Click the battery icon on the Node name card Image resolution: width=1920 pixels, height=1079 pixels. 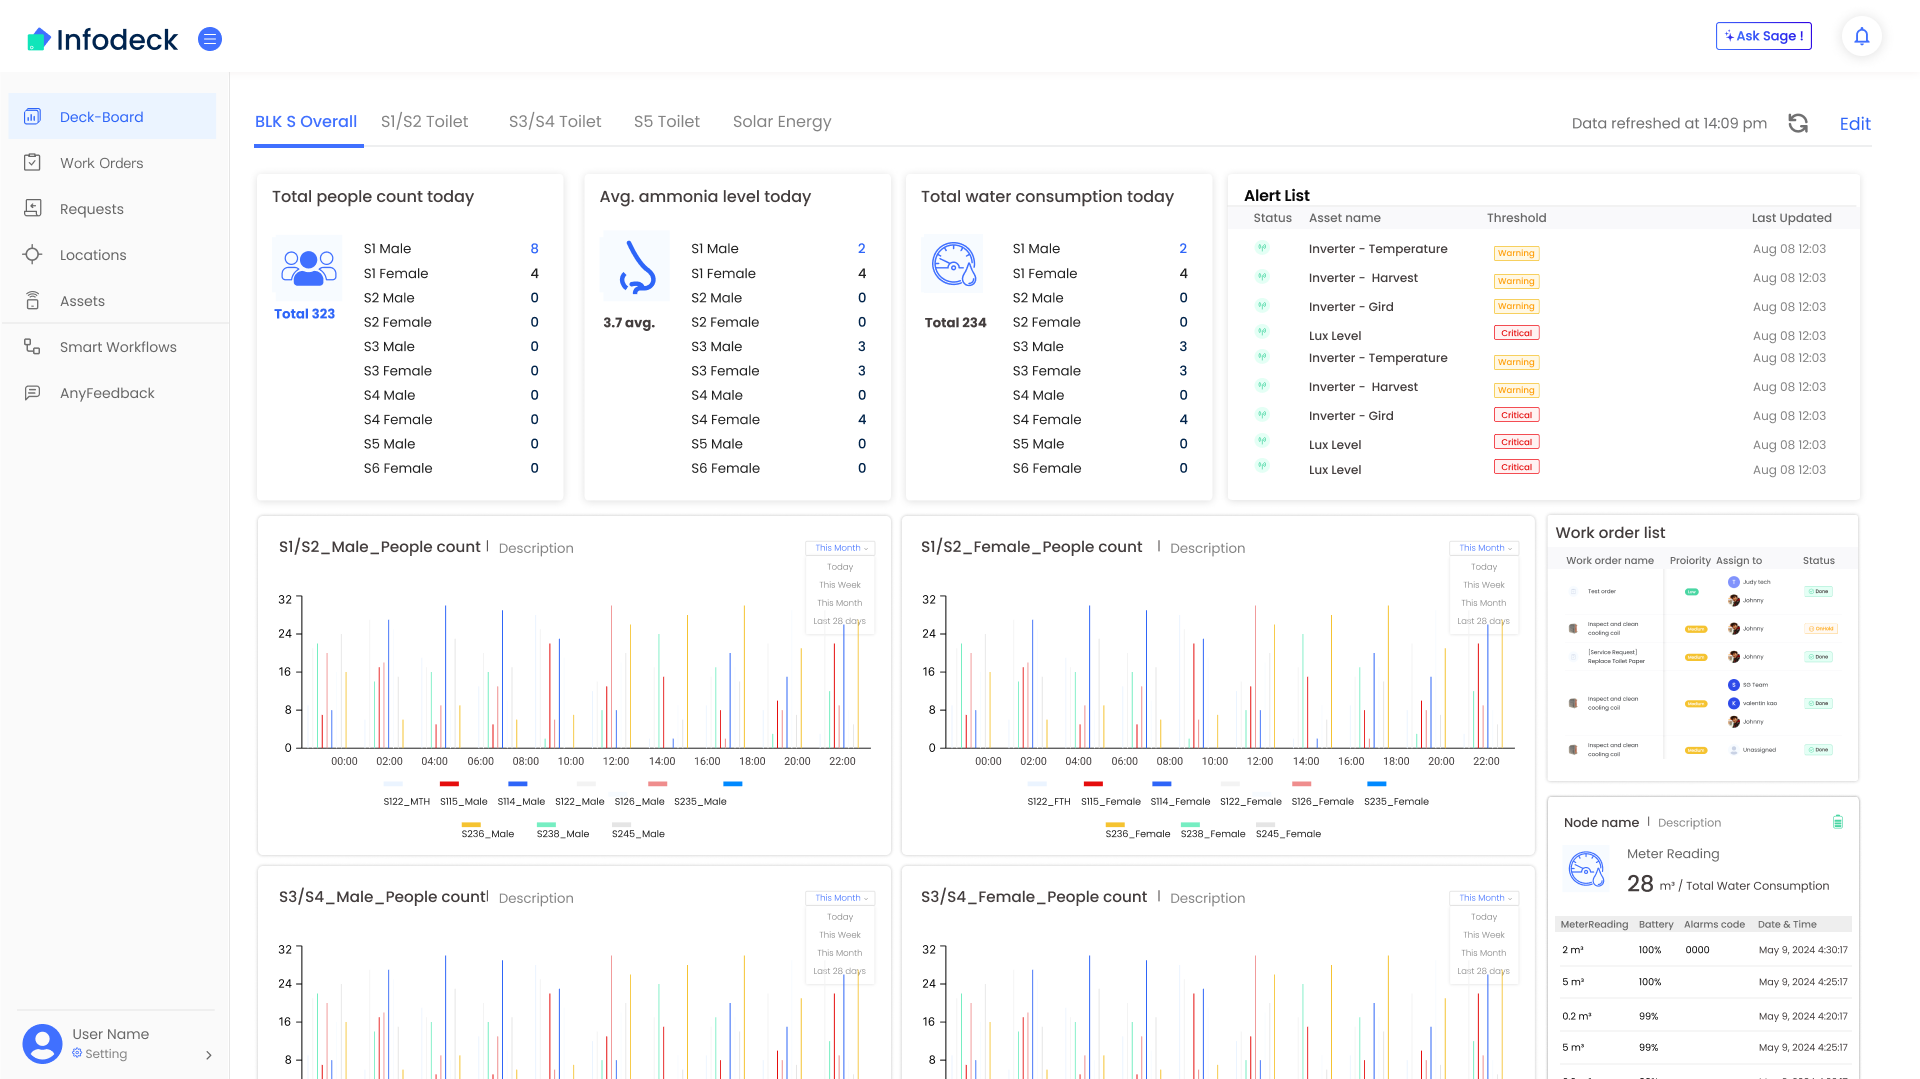1837,822
